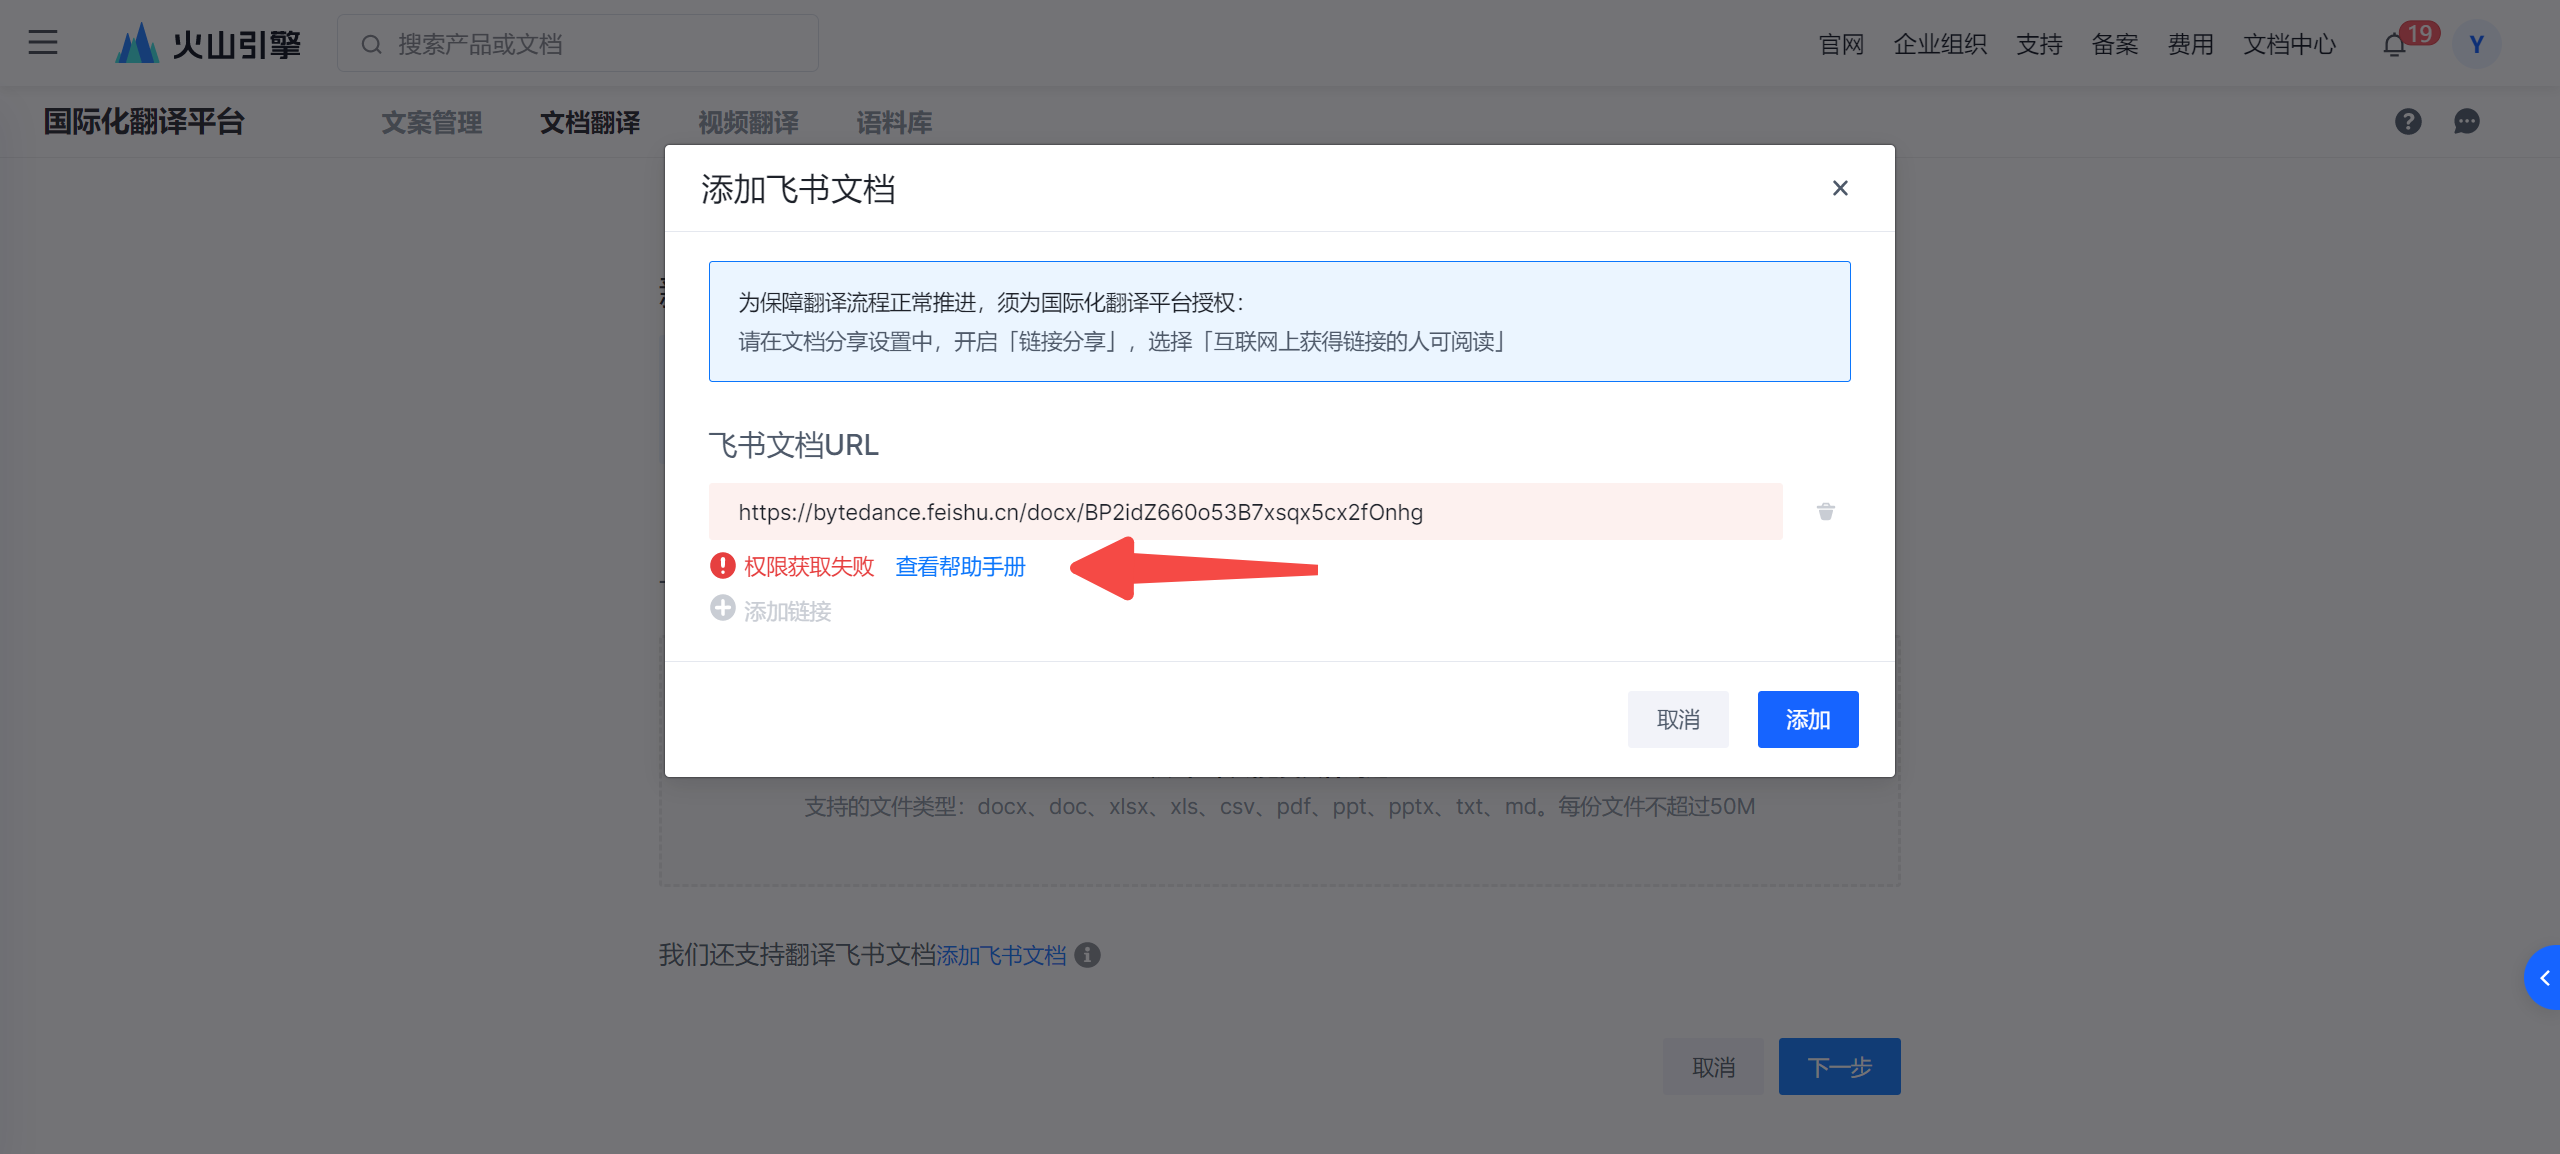Open the 官网 top menu link

(1841, 44)
